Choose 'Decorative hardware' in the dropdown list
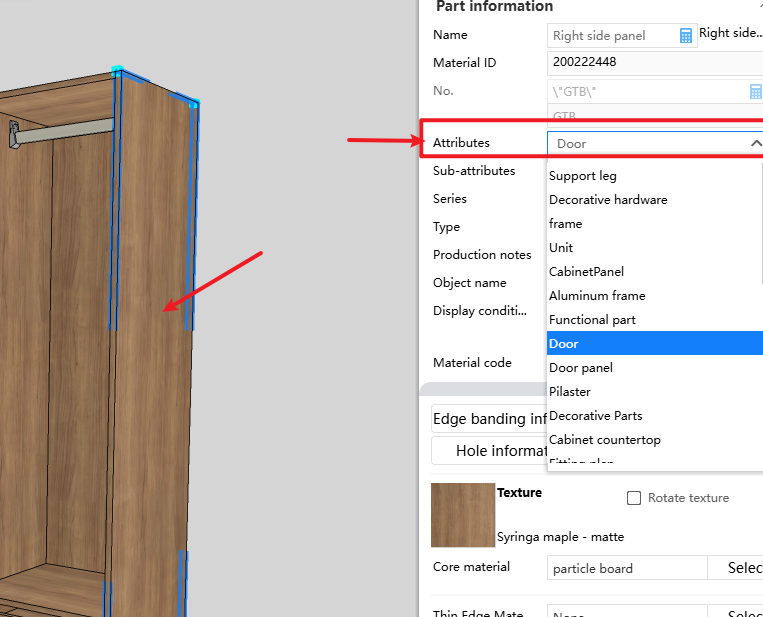The width and height of the screenshot is (763, 617). 608,200
